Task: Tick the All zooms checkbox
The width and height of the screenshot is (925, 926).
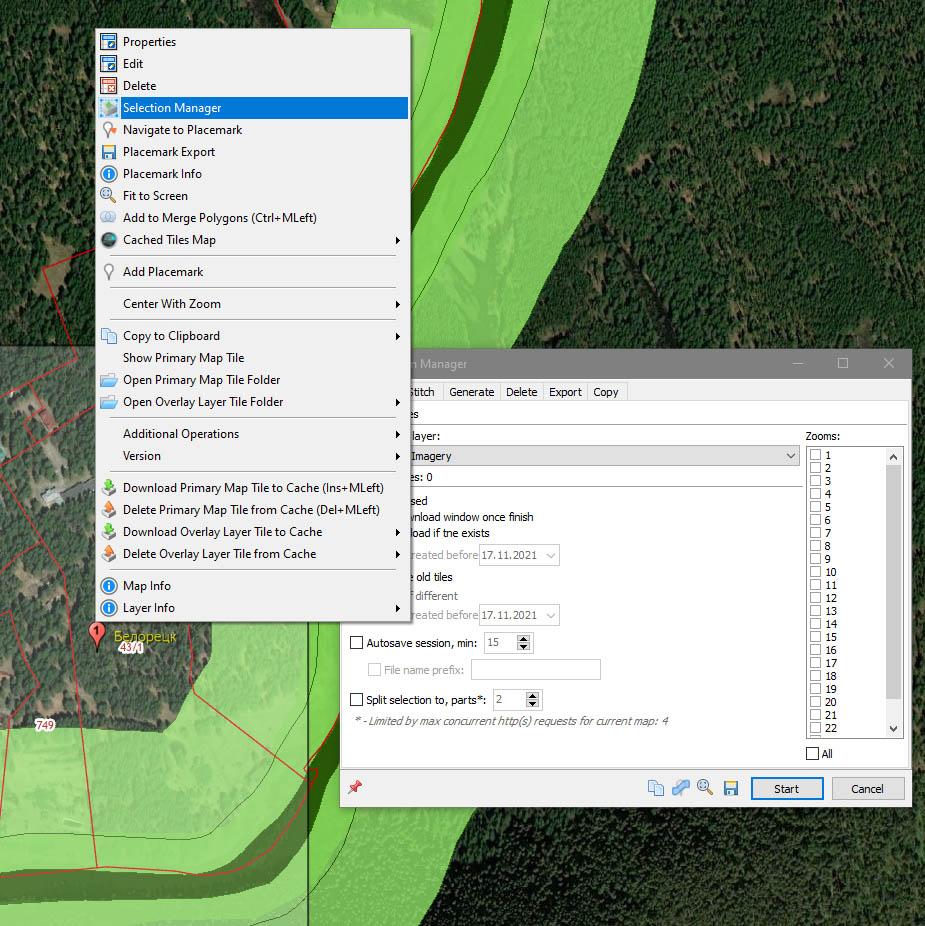Action: [813, 754]
